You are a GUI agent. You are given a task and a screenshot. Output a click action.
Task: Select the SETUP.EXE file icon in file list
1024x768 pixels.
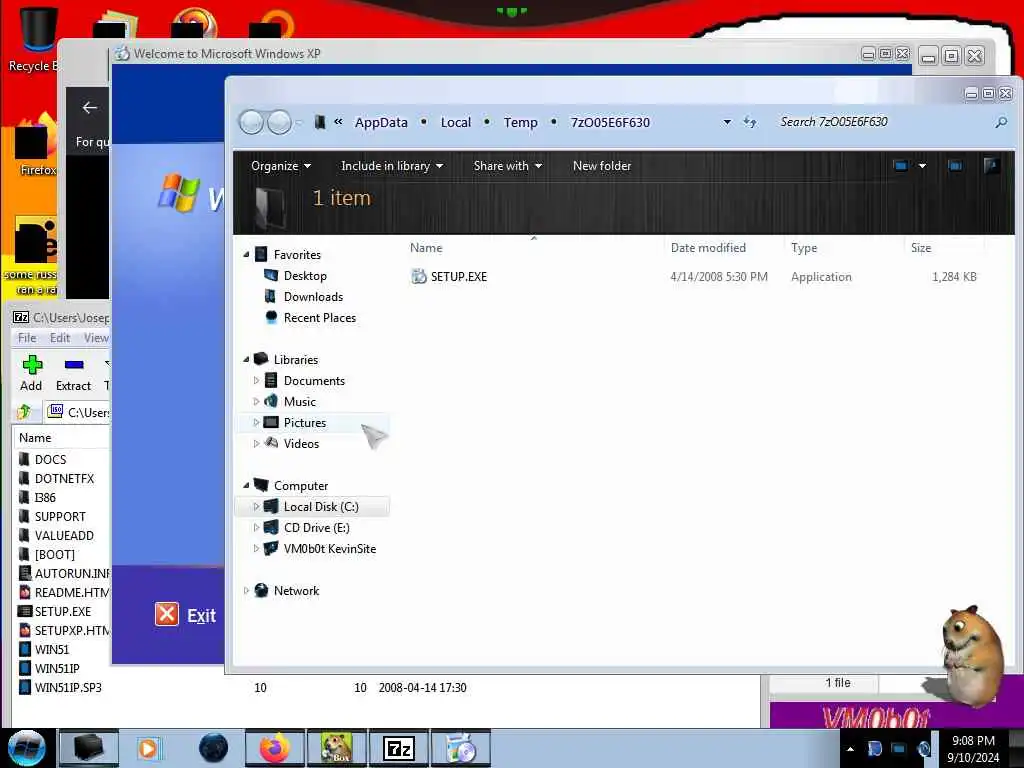[419, 277]
